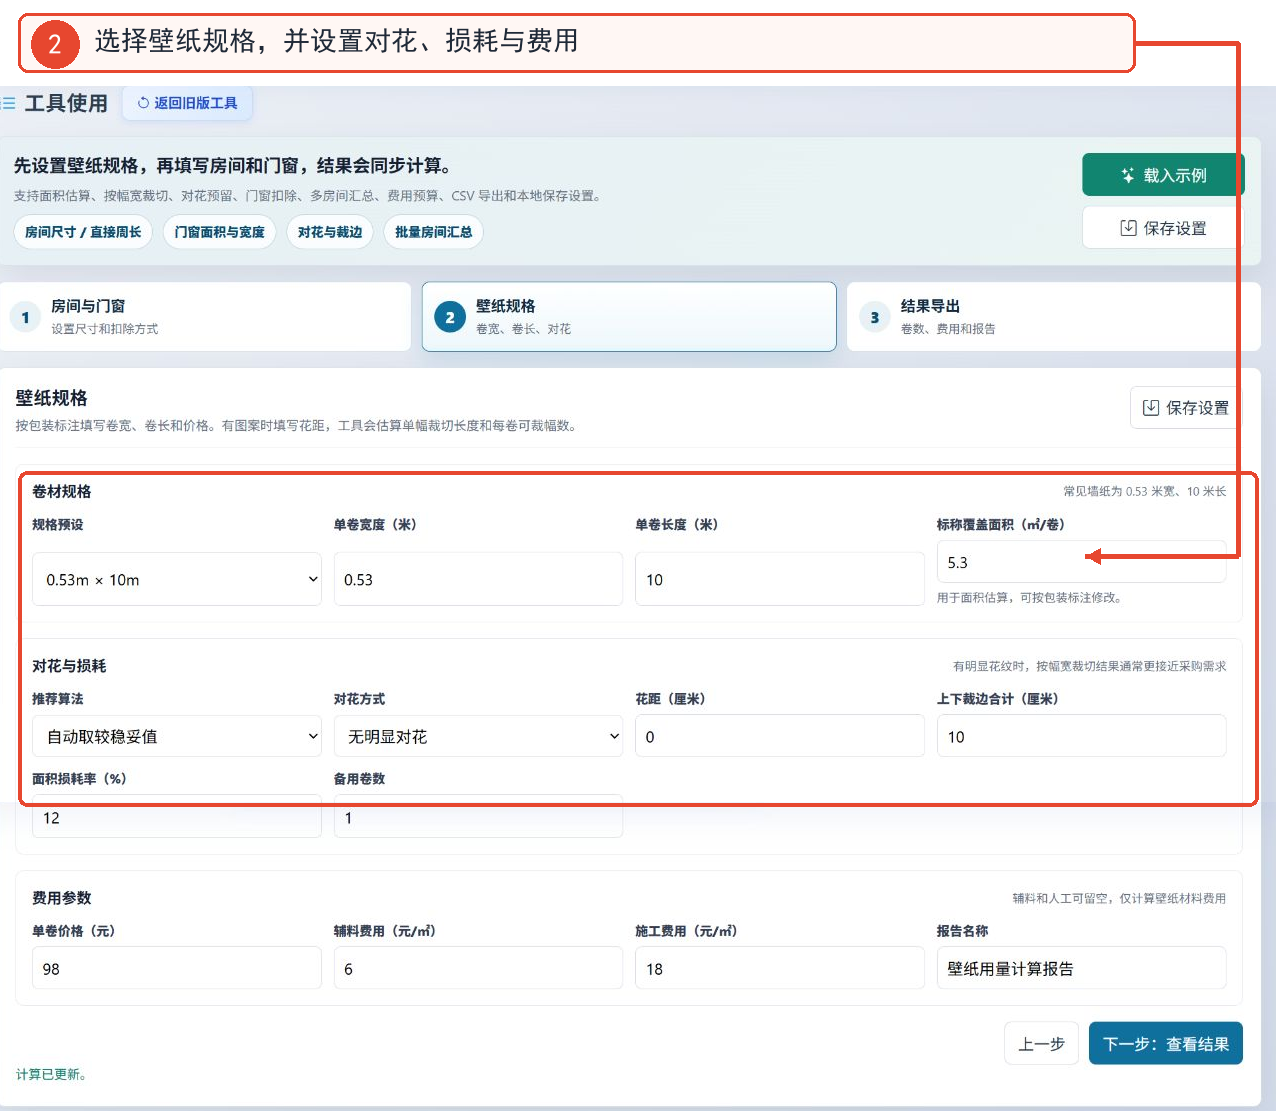Viewport: 1276px width, 1111px height.
Task: Click the 对花与损耗 section heading
Action: pyautogui.click(x=69, y=666)
